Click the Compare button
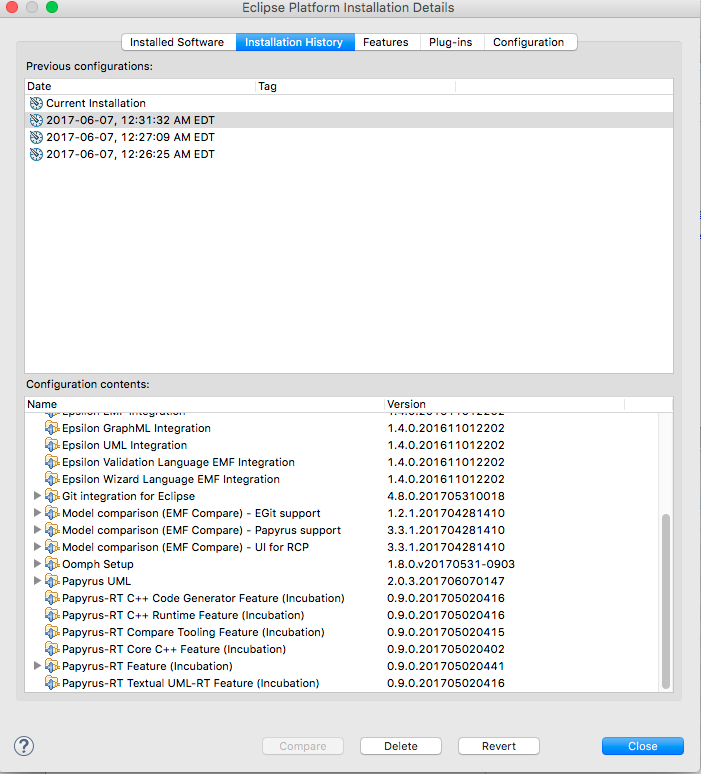This screenshot has height=774, width=701. coord(303,746)
